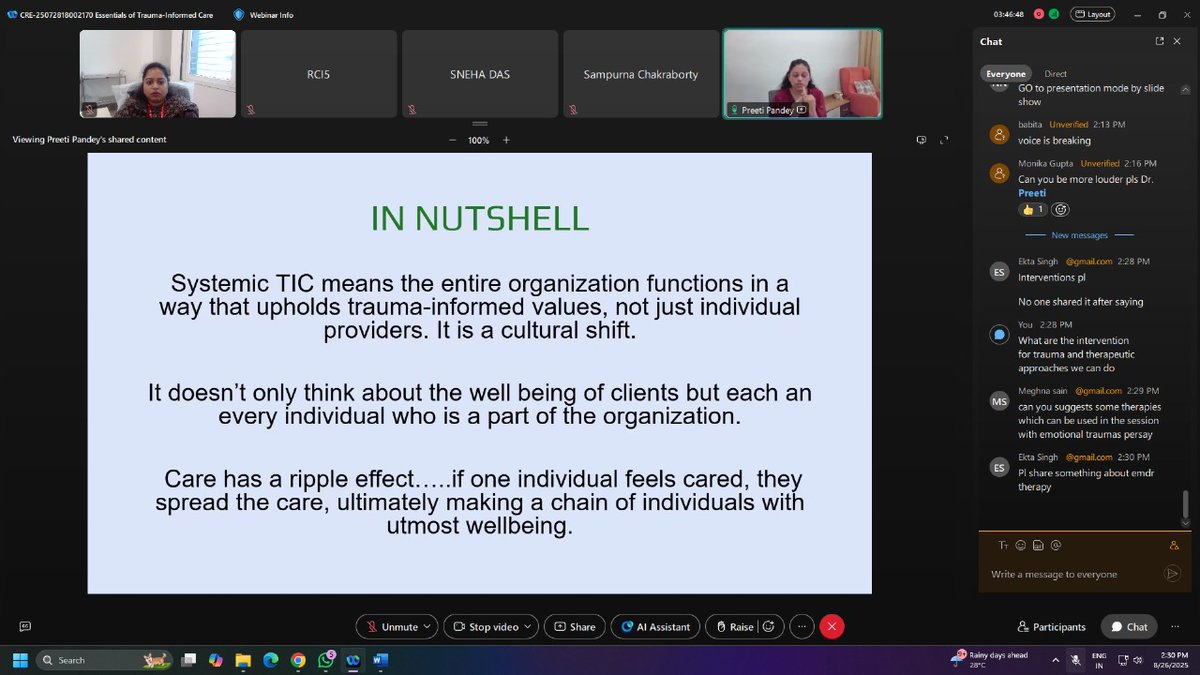Screen dimensions: 1200x675
Task: Click the Windows taskbar Search box
Action: pos(105,660)
